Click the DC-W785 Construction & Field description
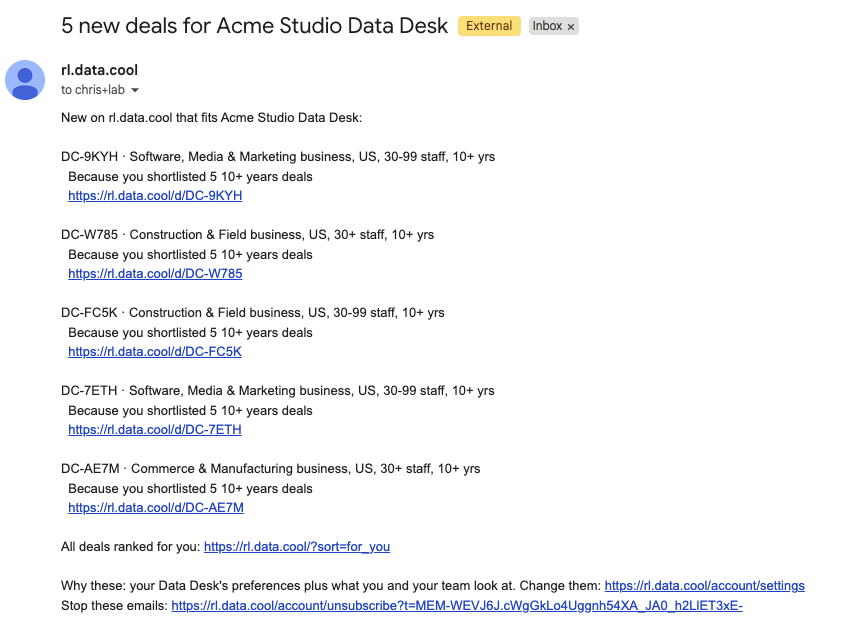The width and height of the screenshot is (865, 634). coord(247,235)
